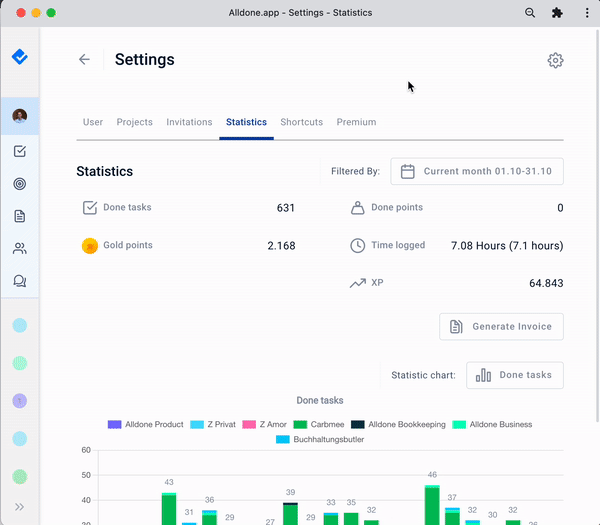This screenshot has height=525, width=600.
Task: Click the Done tasks checkbox icon
Action: point(90,207)
